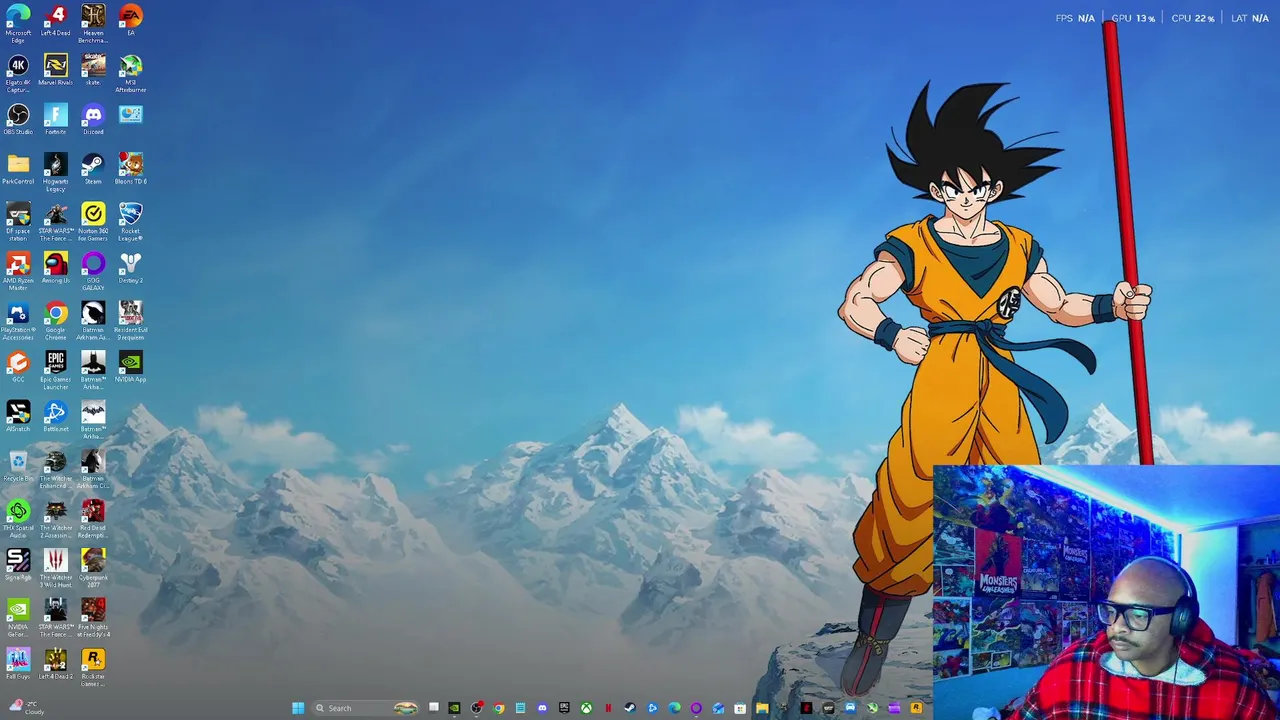This screenshot has height=720, width=1280.
Task: Launch Fall Guys desktop shortcut
Action: (x=18, y=664)
